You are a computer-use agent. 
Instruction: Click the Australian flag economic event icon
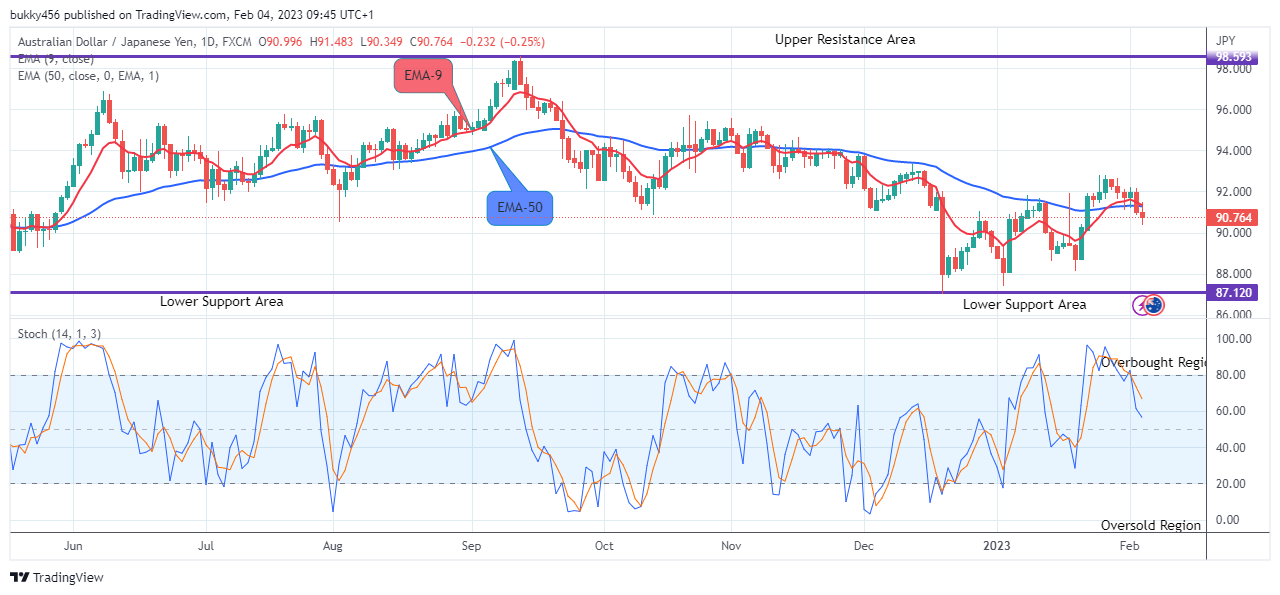click(x=1154, y=305)
